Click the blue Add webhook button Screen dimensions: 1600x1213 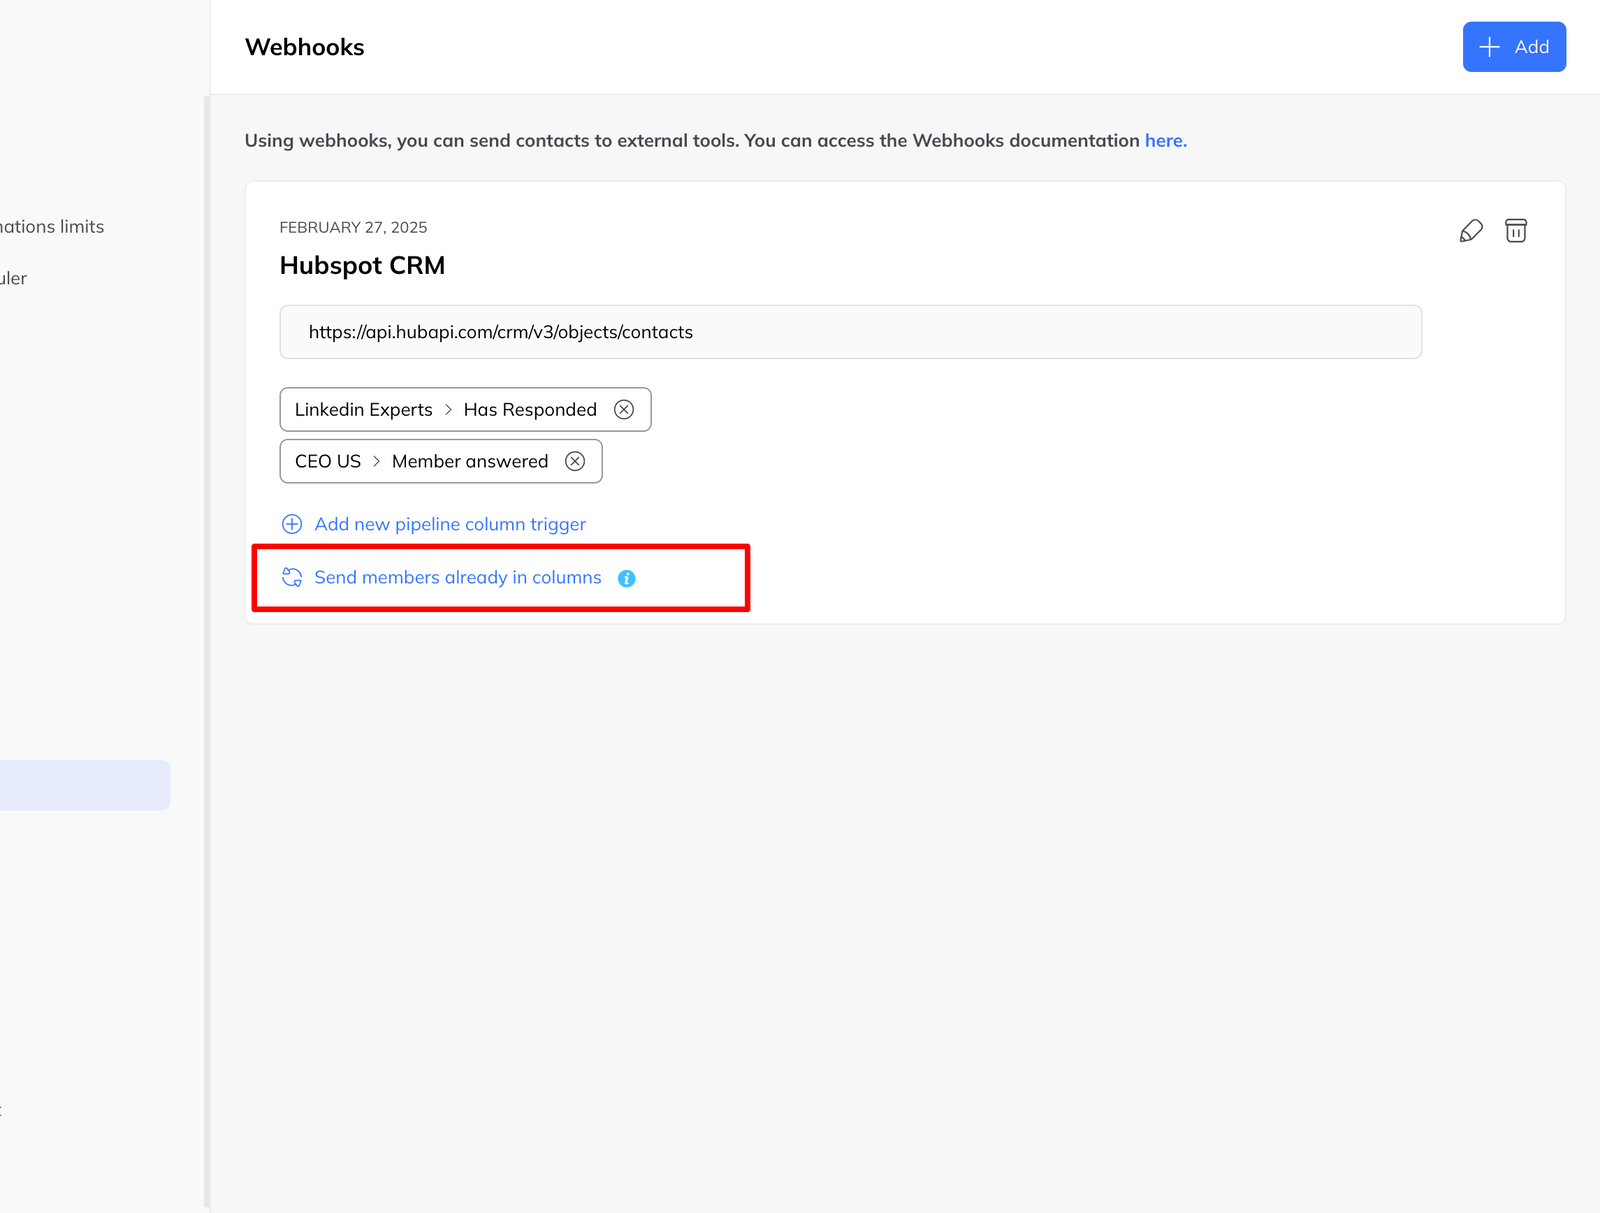click(1514, 47)
